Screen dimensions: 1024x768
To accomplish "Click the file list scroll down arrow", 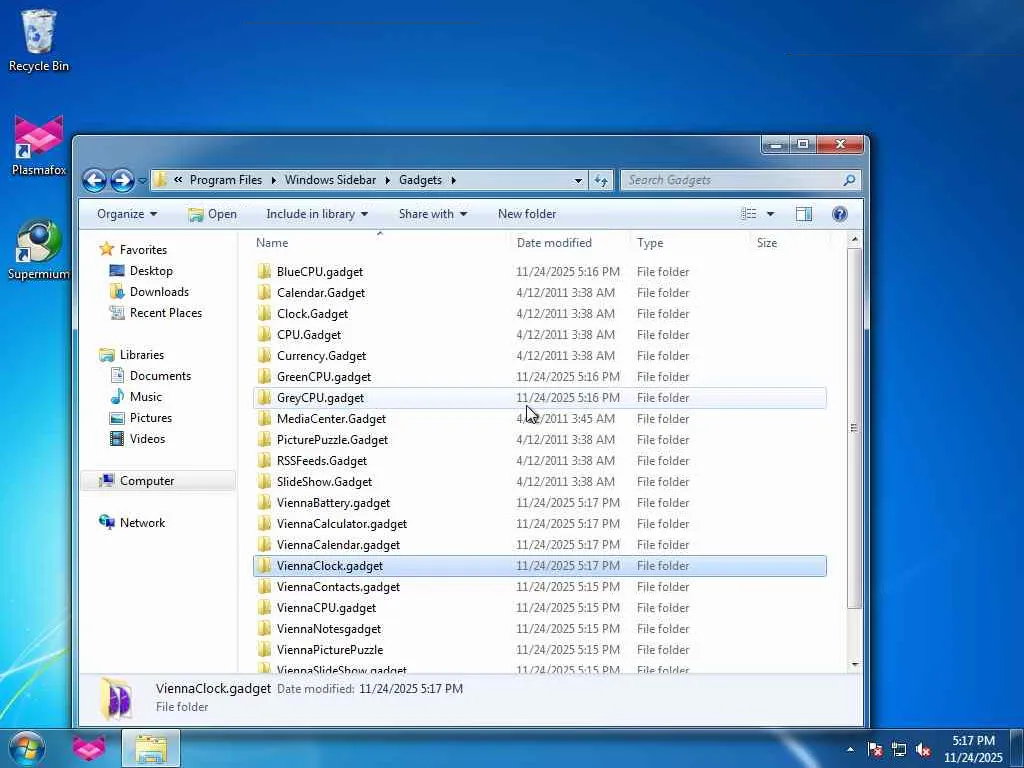I will click(855, 664).
